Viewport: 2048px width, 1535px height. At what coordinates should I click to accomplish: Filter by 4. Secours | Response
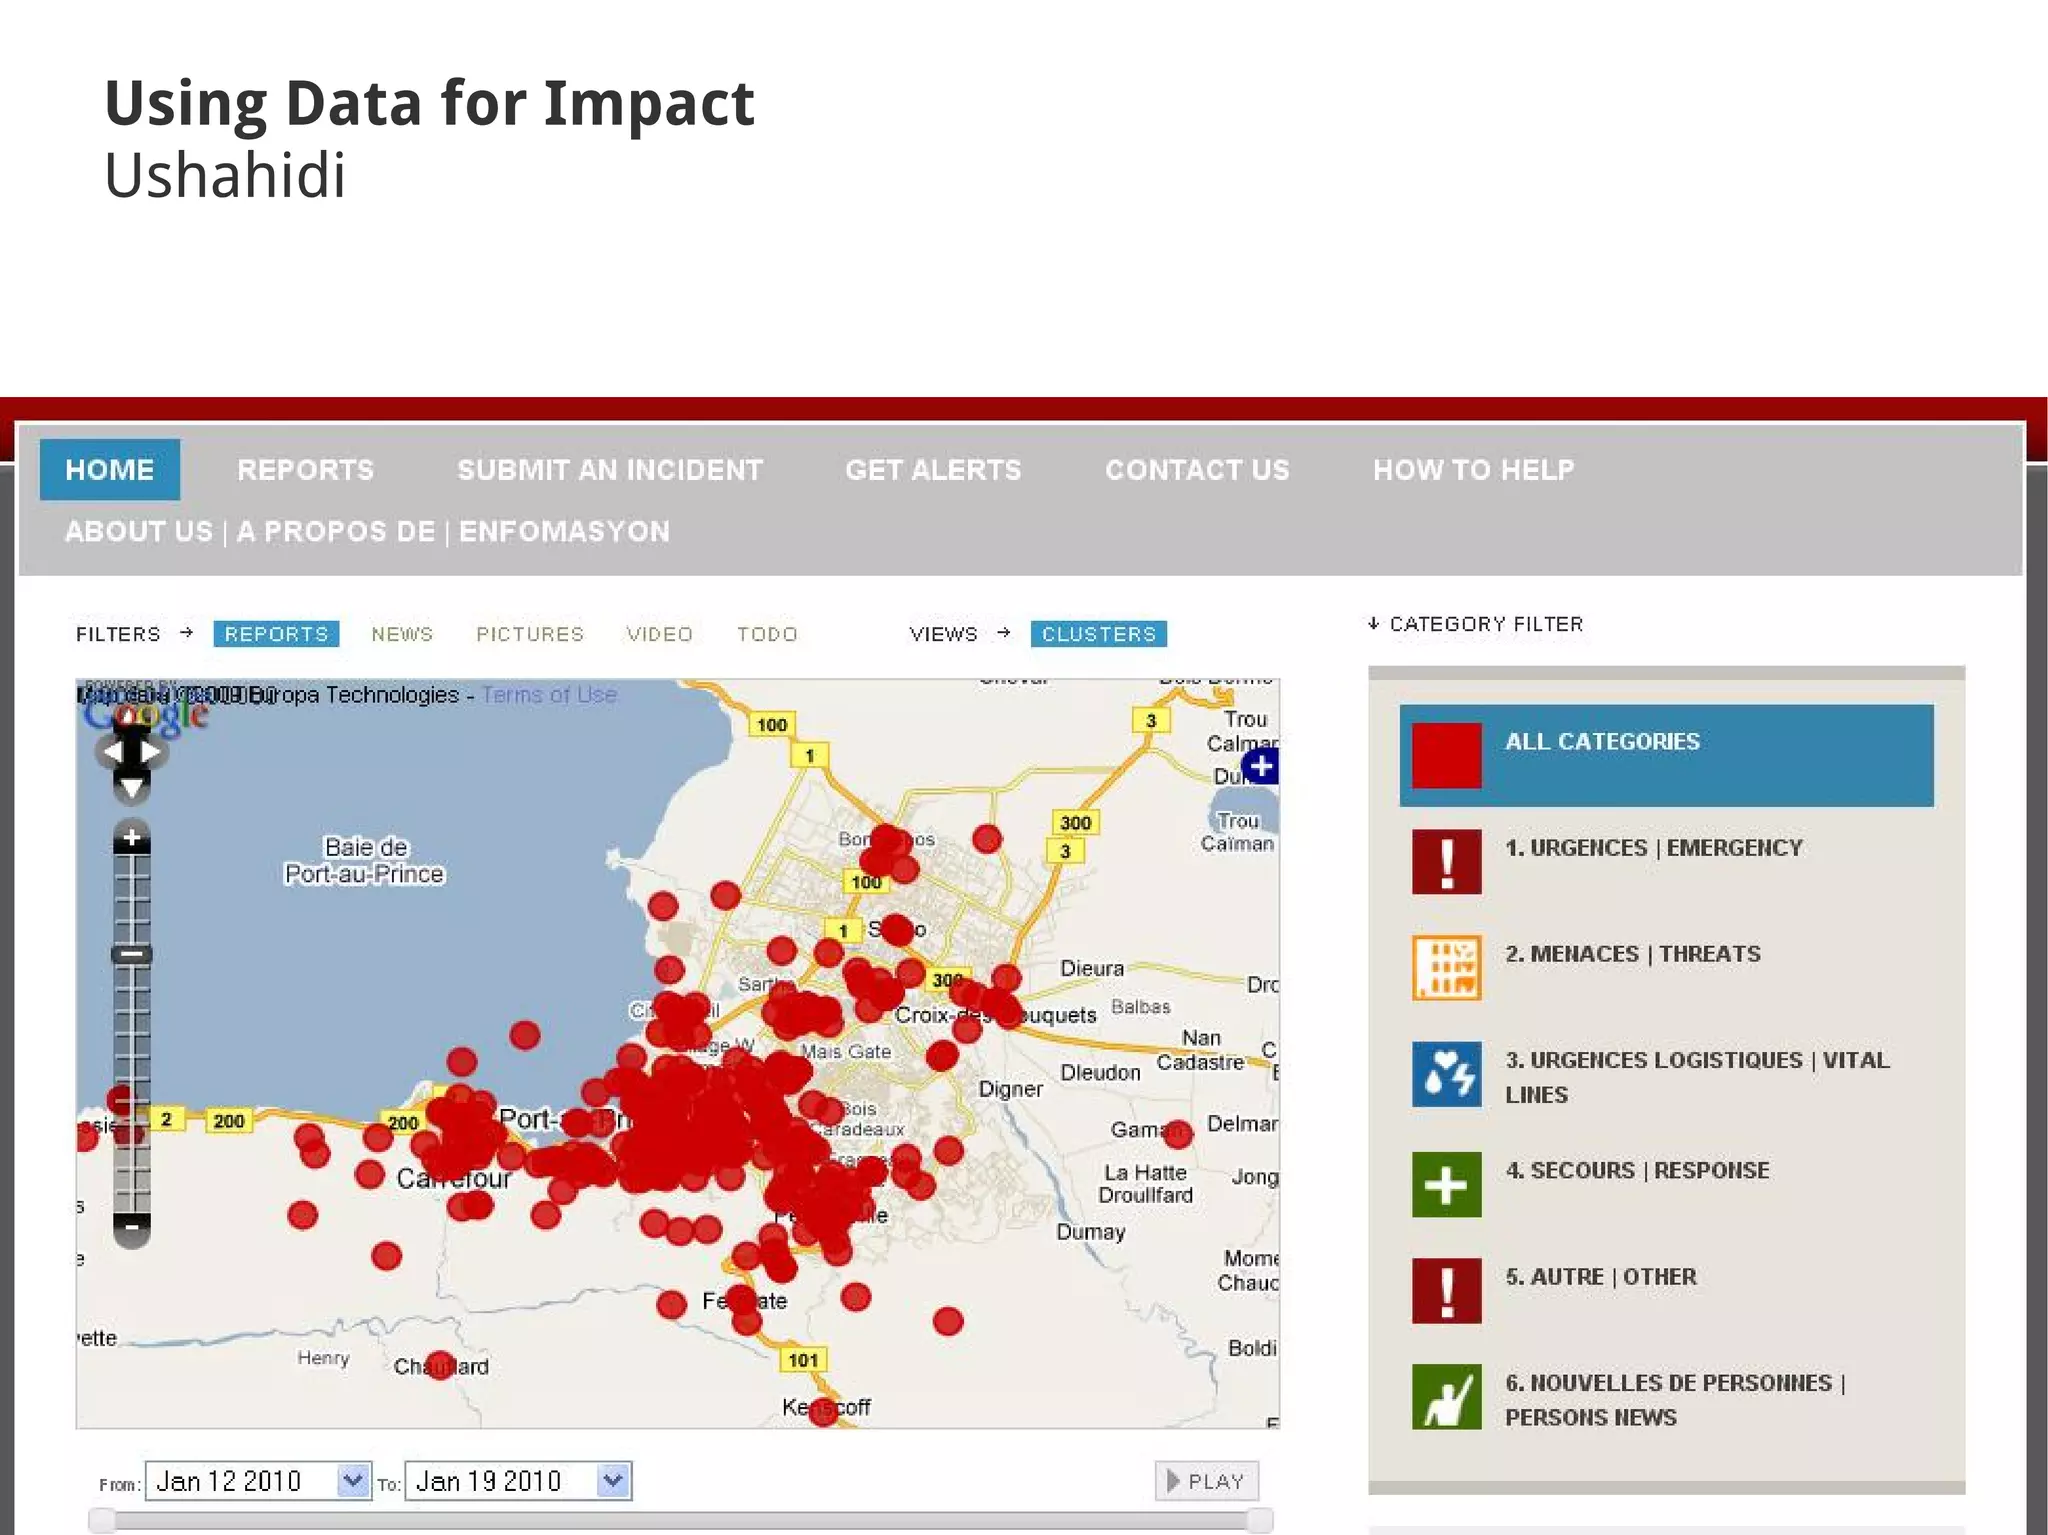(x=1637, y=1170)
